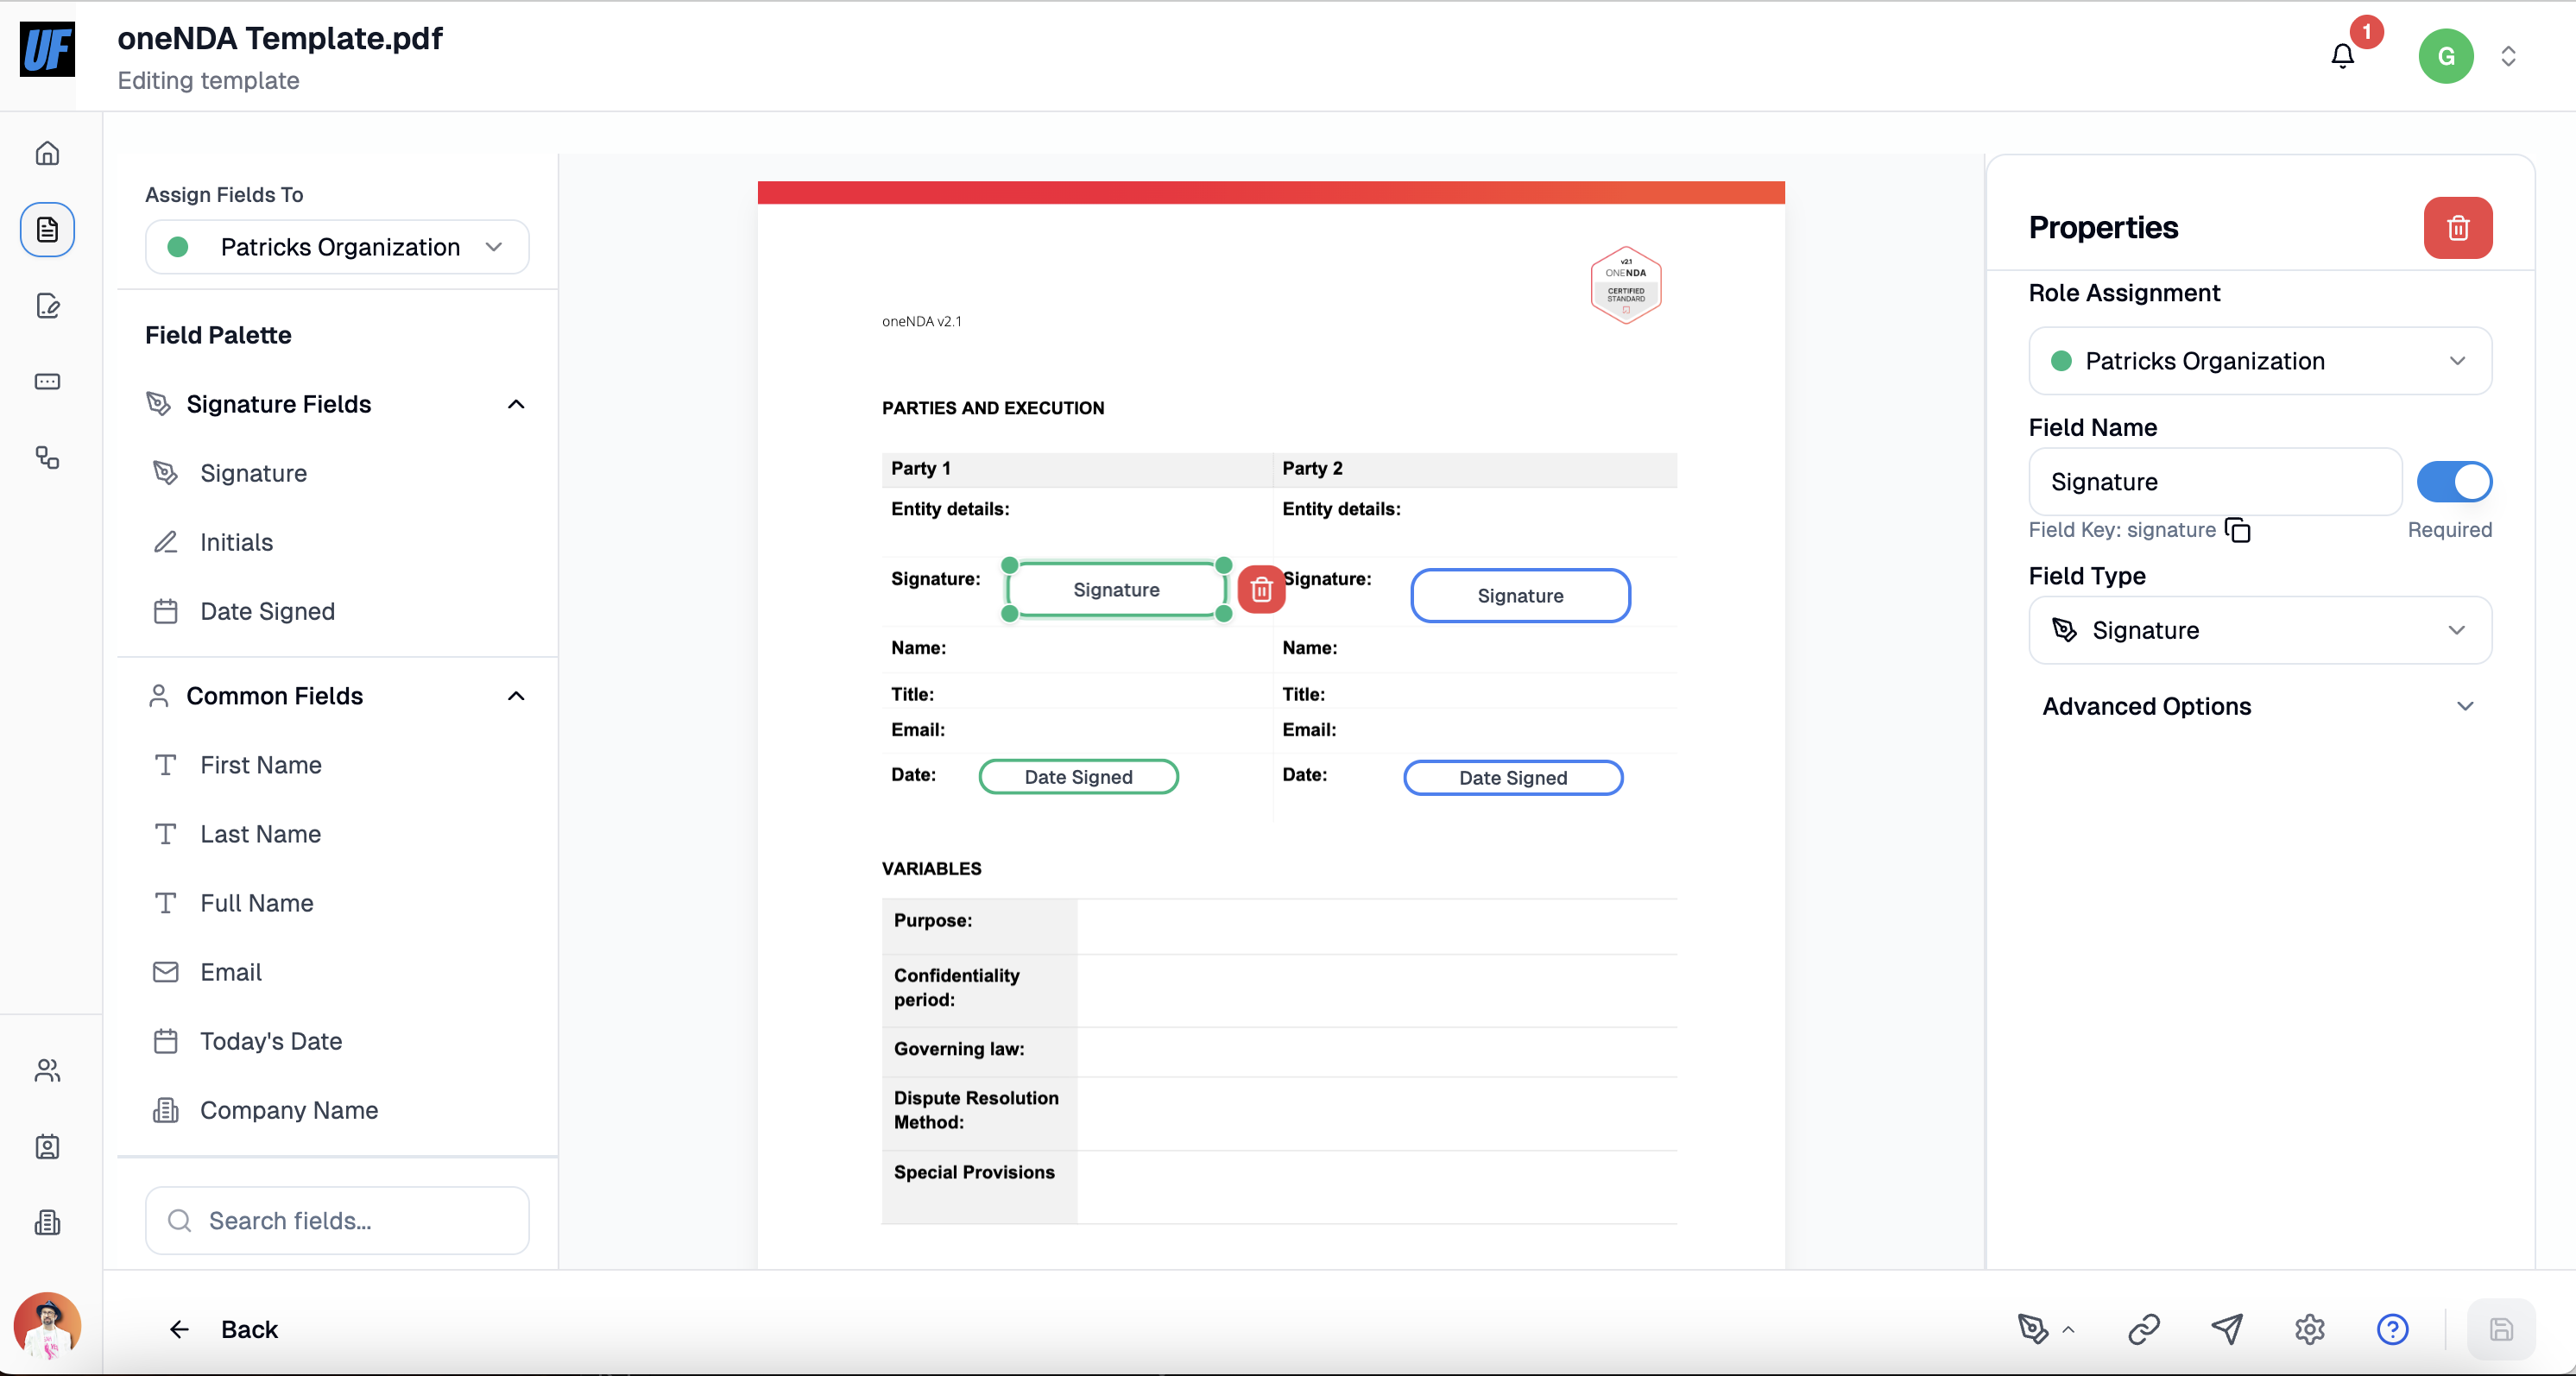
Task: Click the Purpose variable row
Action: (1279, 927)
